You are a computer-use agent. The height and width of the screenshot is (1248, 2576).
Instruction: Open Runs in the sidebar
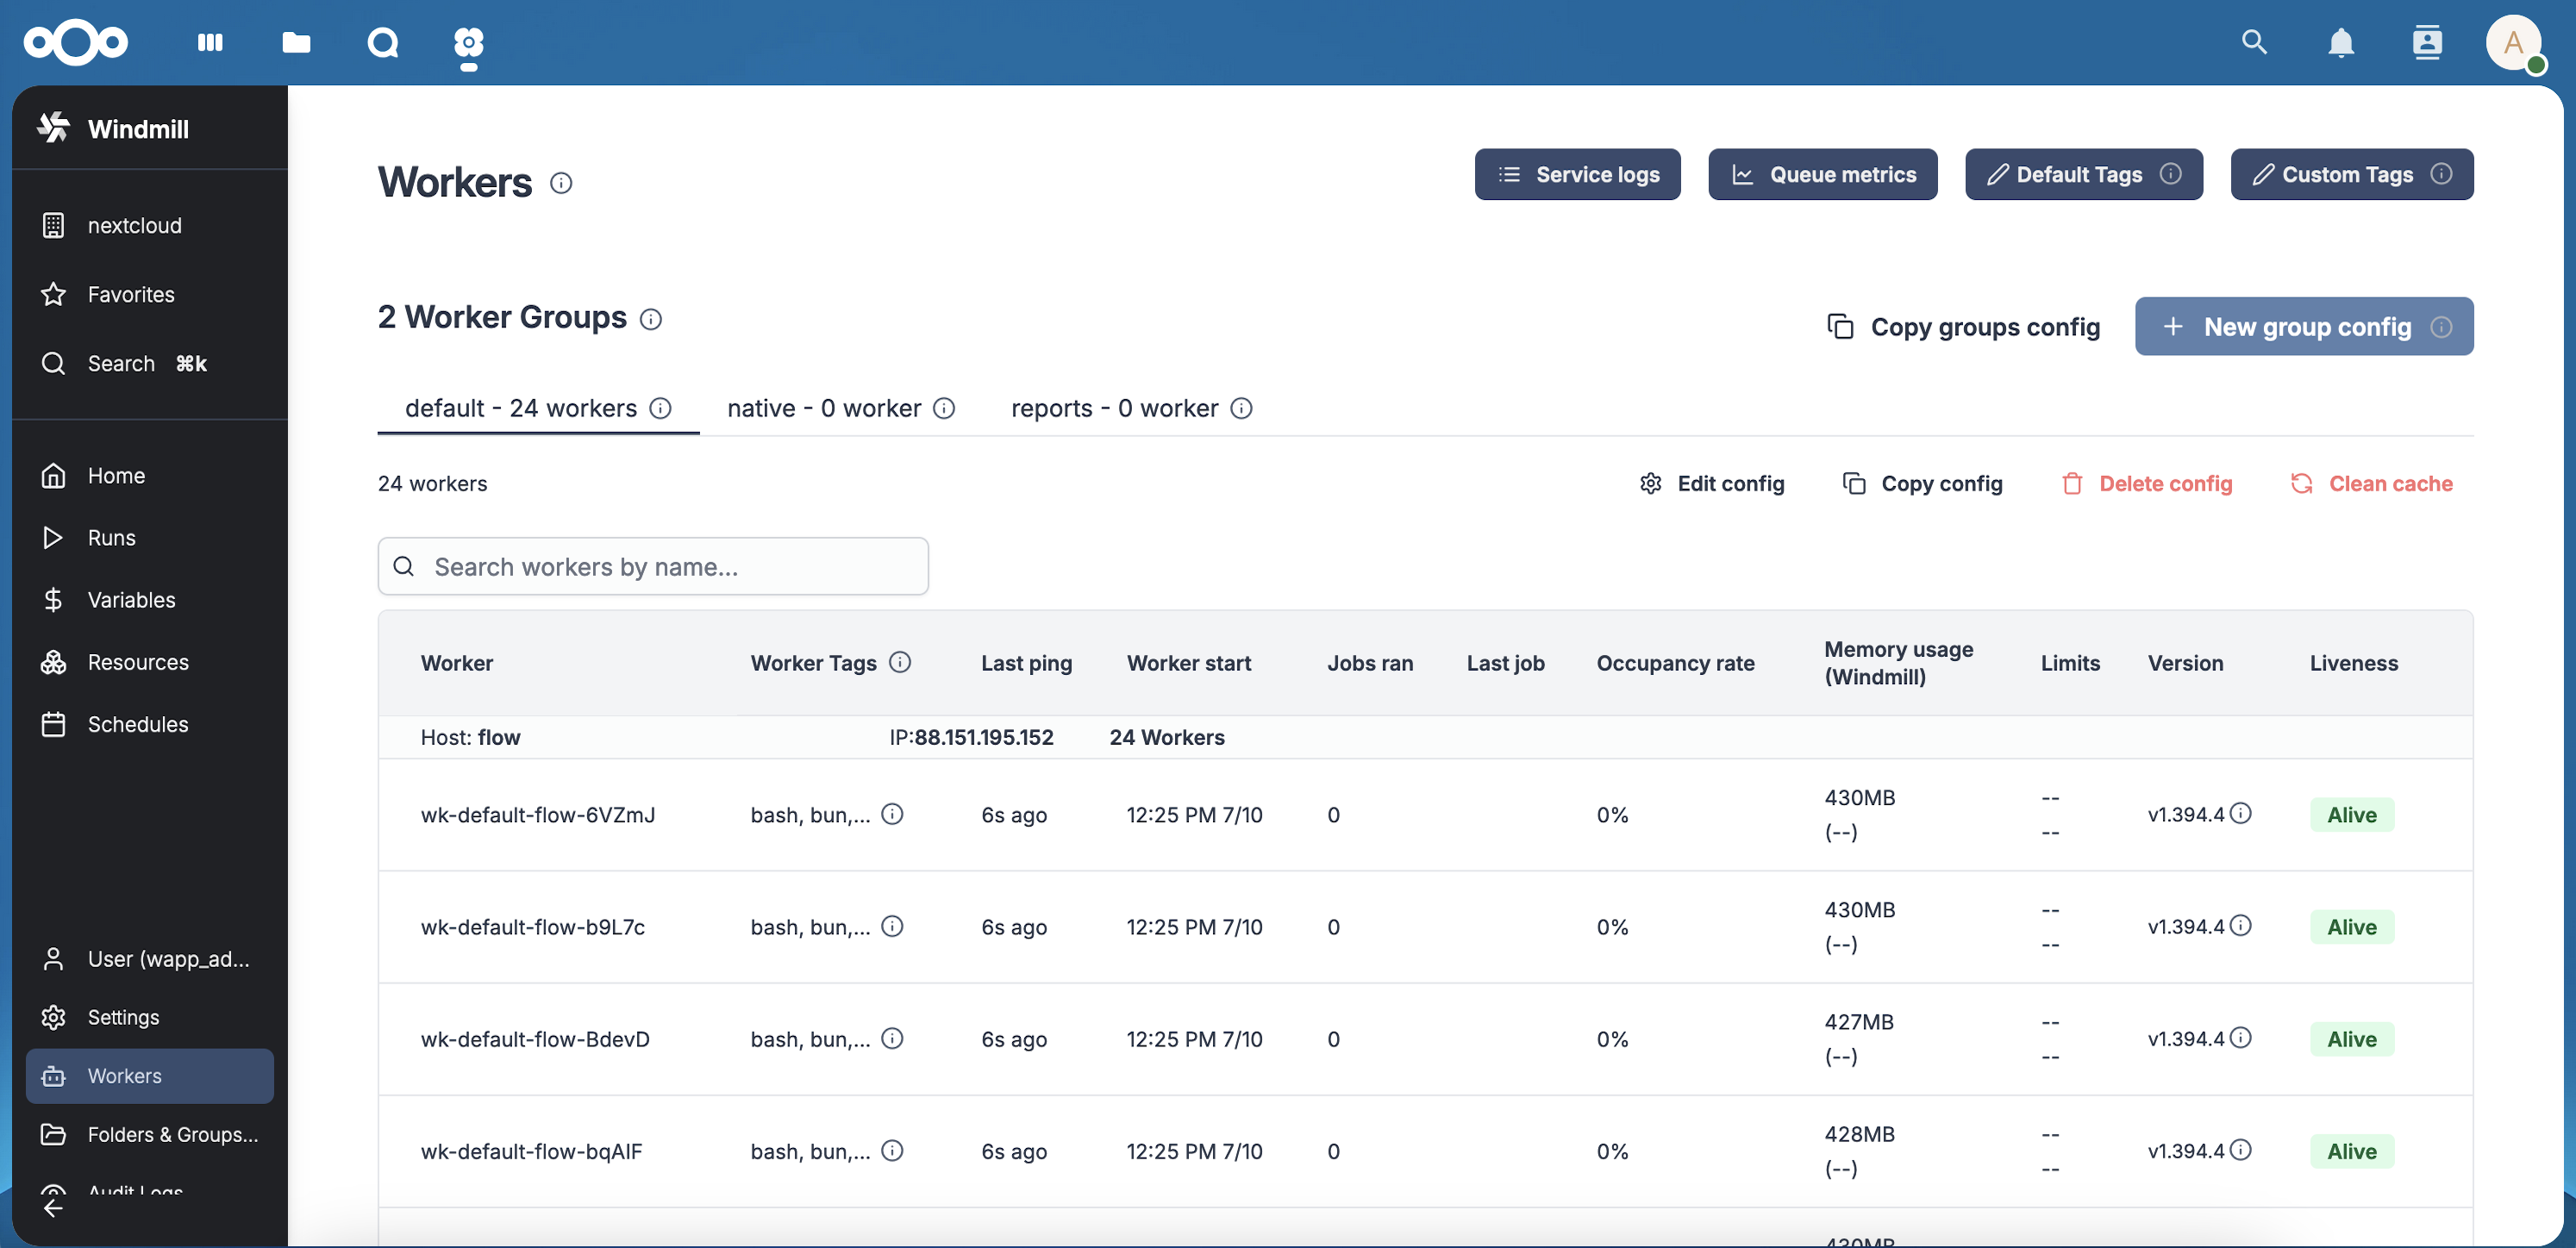[111, 538]
